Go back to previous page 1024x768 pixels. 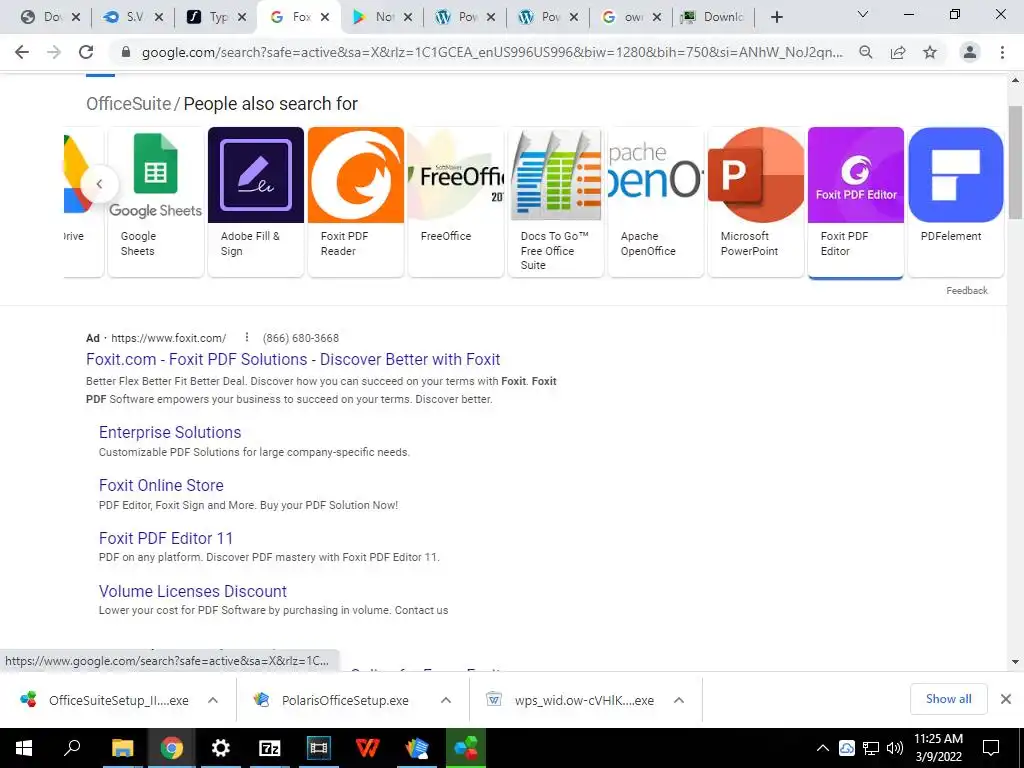coord(22,52)
